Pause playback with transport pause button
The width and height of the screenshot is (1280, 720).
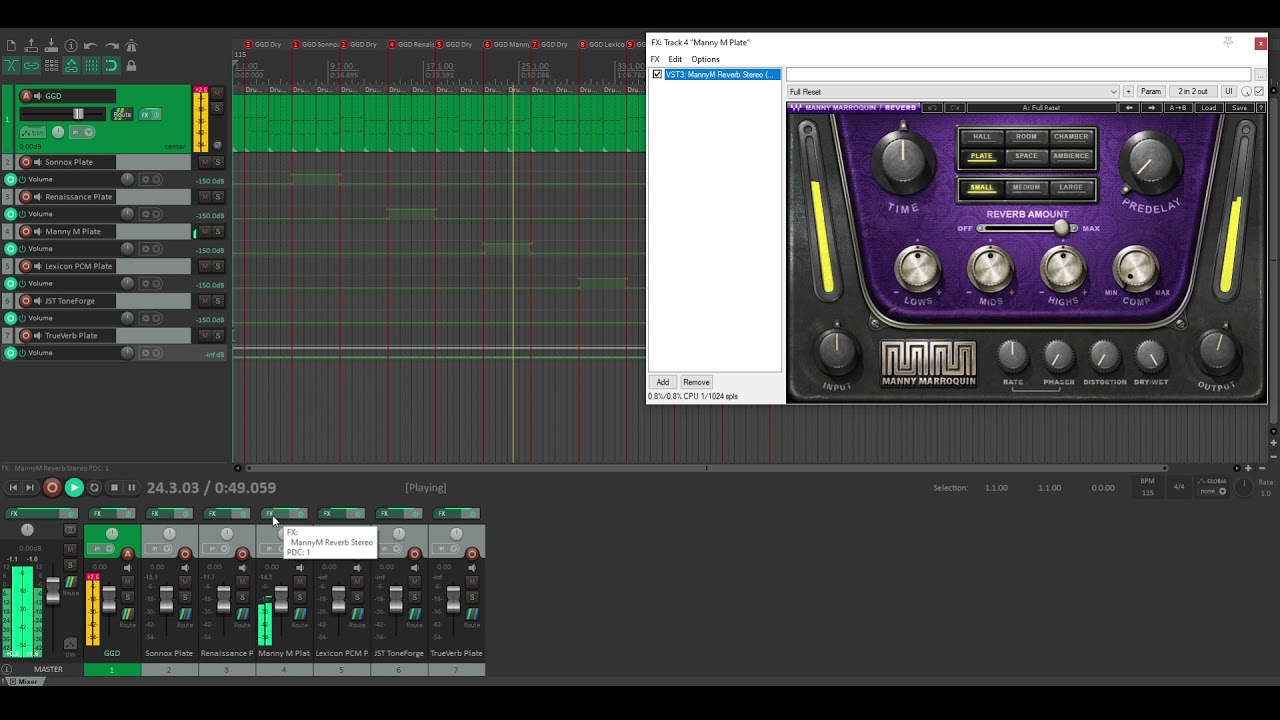131,488
